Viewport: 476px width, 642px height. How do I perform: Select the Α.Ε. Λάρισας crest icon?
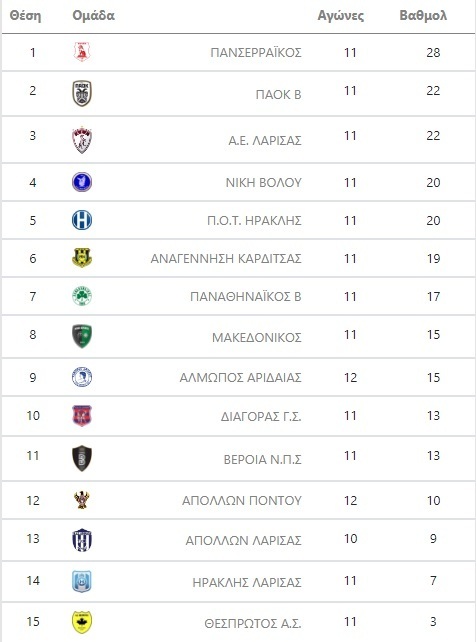(82, 140)
